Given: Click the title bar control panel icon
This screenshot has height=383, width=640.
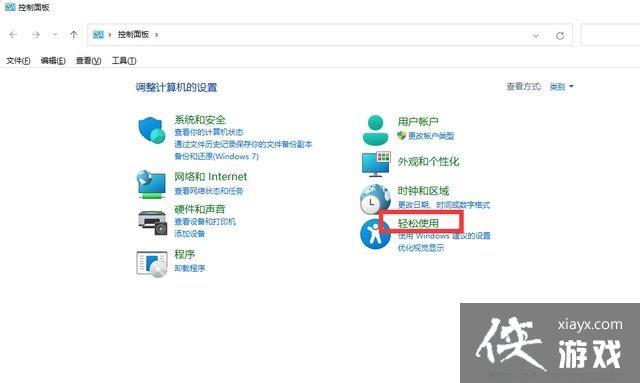Looking at the screenshot, I should coord(10,7).
